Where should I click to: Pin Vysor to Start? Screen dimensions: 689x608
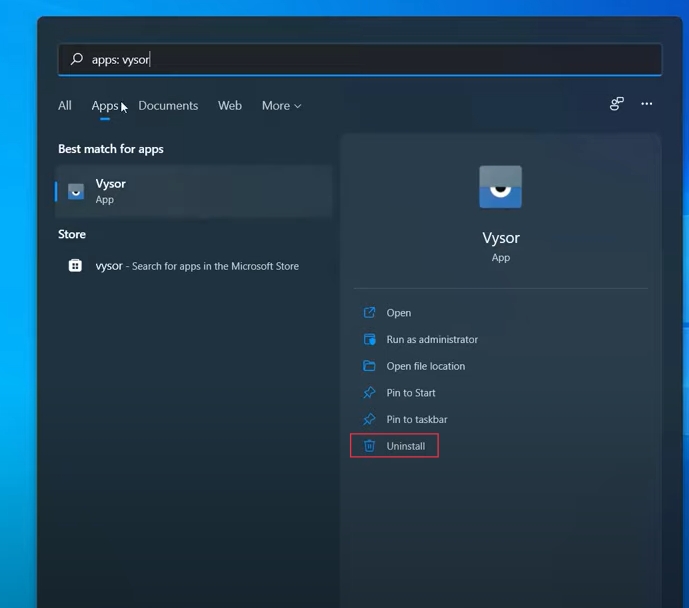coord(411,393)
